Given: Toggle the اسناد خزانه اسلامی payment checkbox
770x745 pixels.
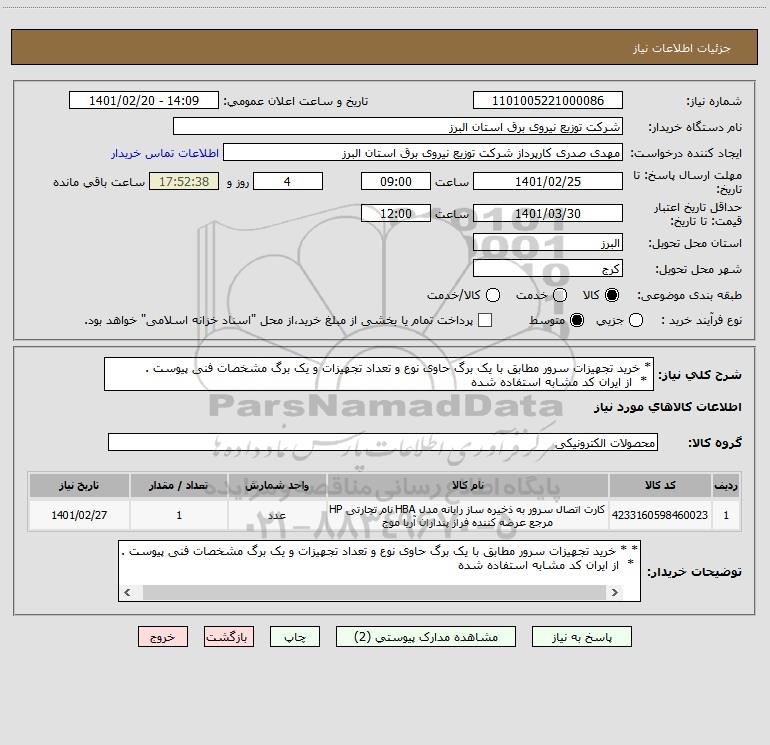Looking at the screenshot, I should click(485, 320).
